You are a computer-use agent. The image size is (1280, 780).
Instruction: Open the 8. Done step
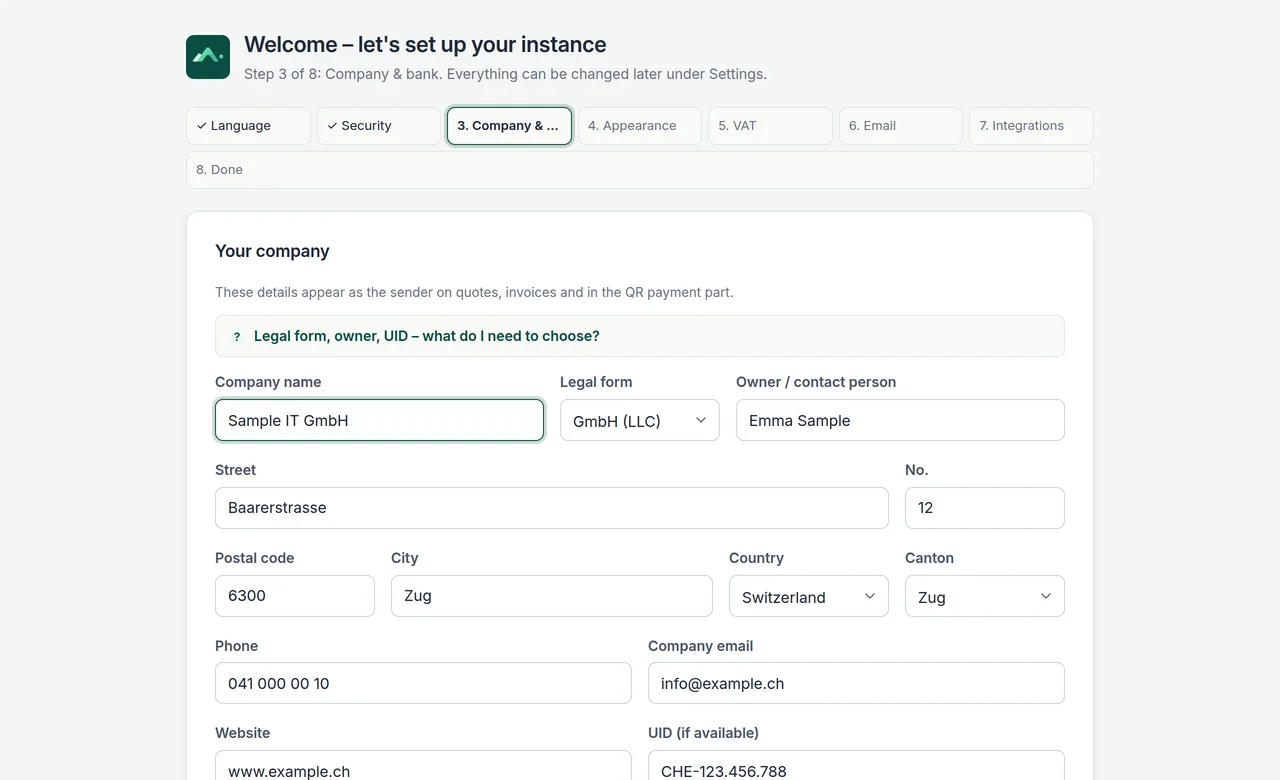point(640,170)
